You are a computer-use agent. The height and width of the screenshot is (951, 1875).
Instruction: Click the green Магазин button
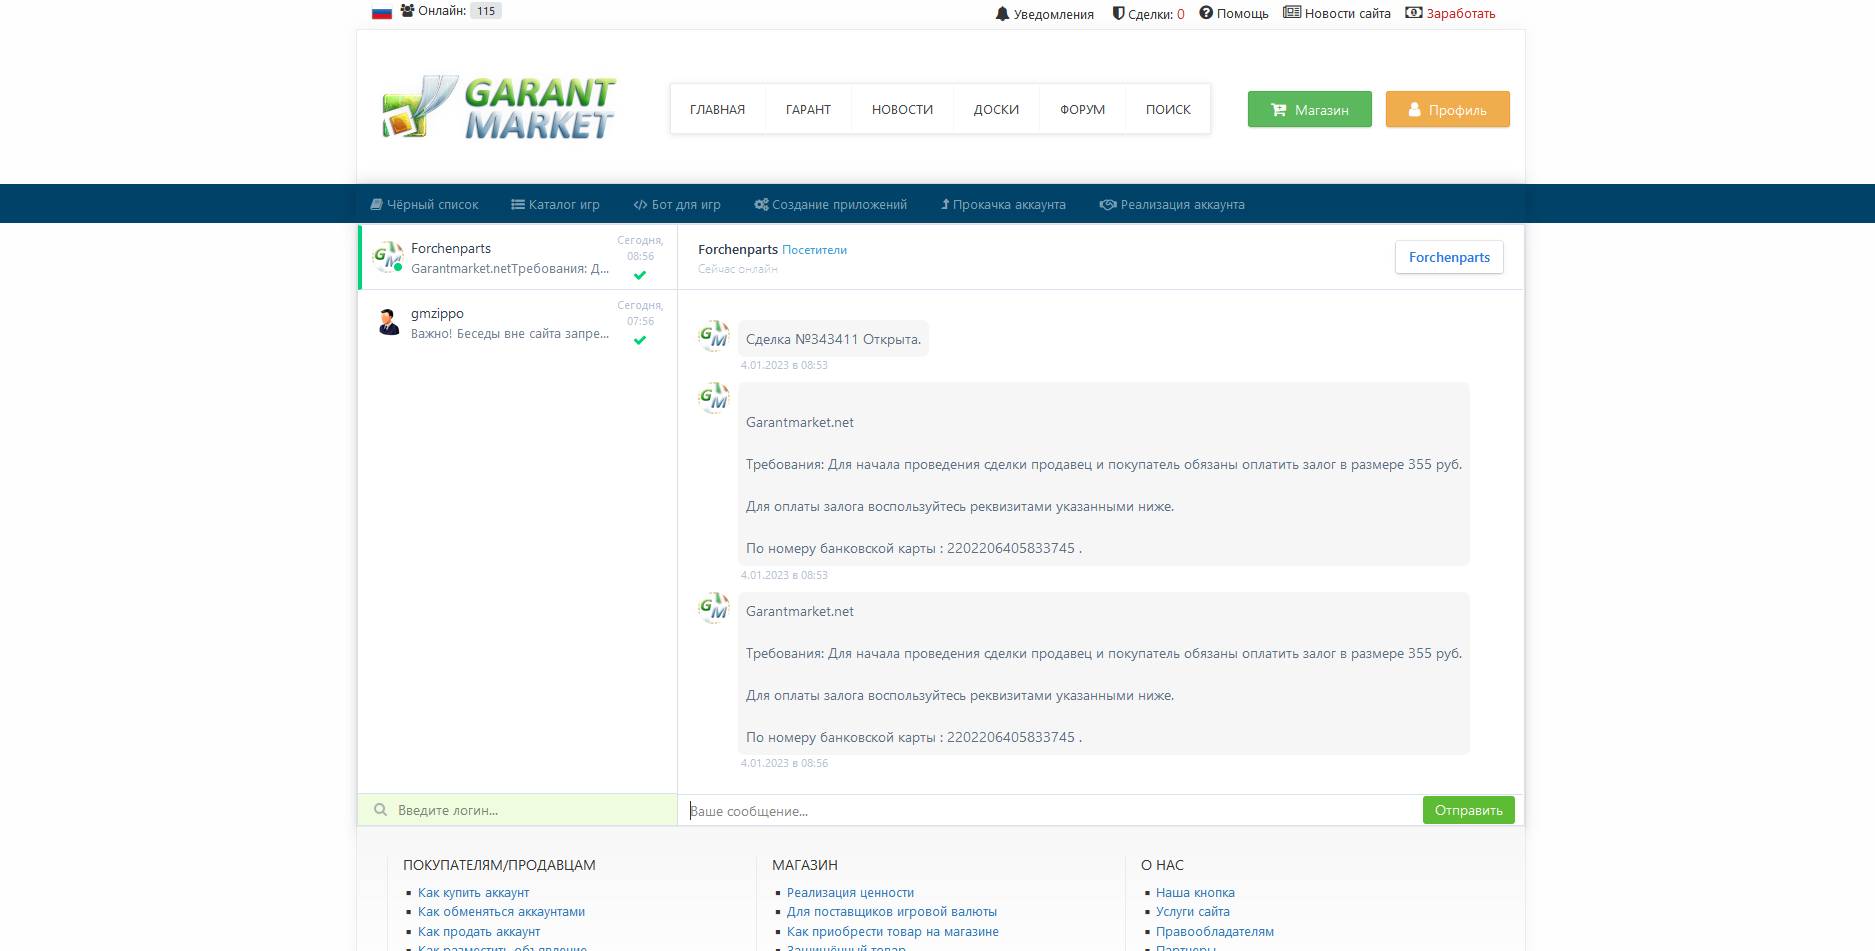[x=1309, y=109]
